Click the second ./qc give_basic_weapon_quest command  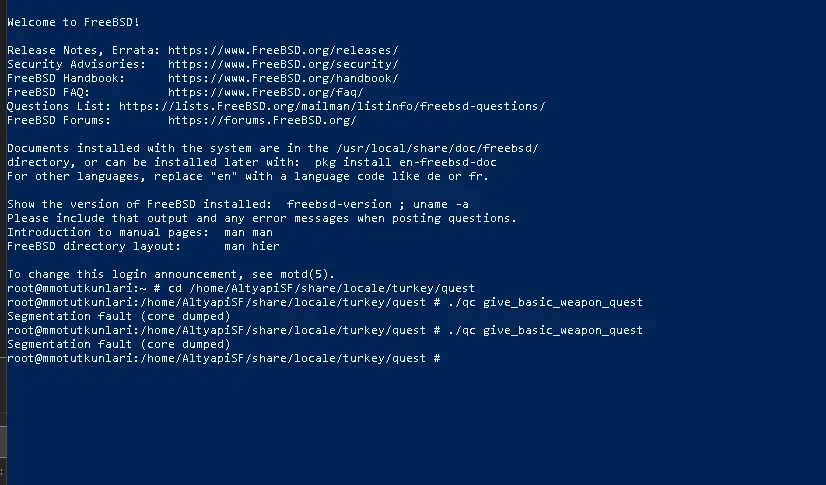click(545, 331)
